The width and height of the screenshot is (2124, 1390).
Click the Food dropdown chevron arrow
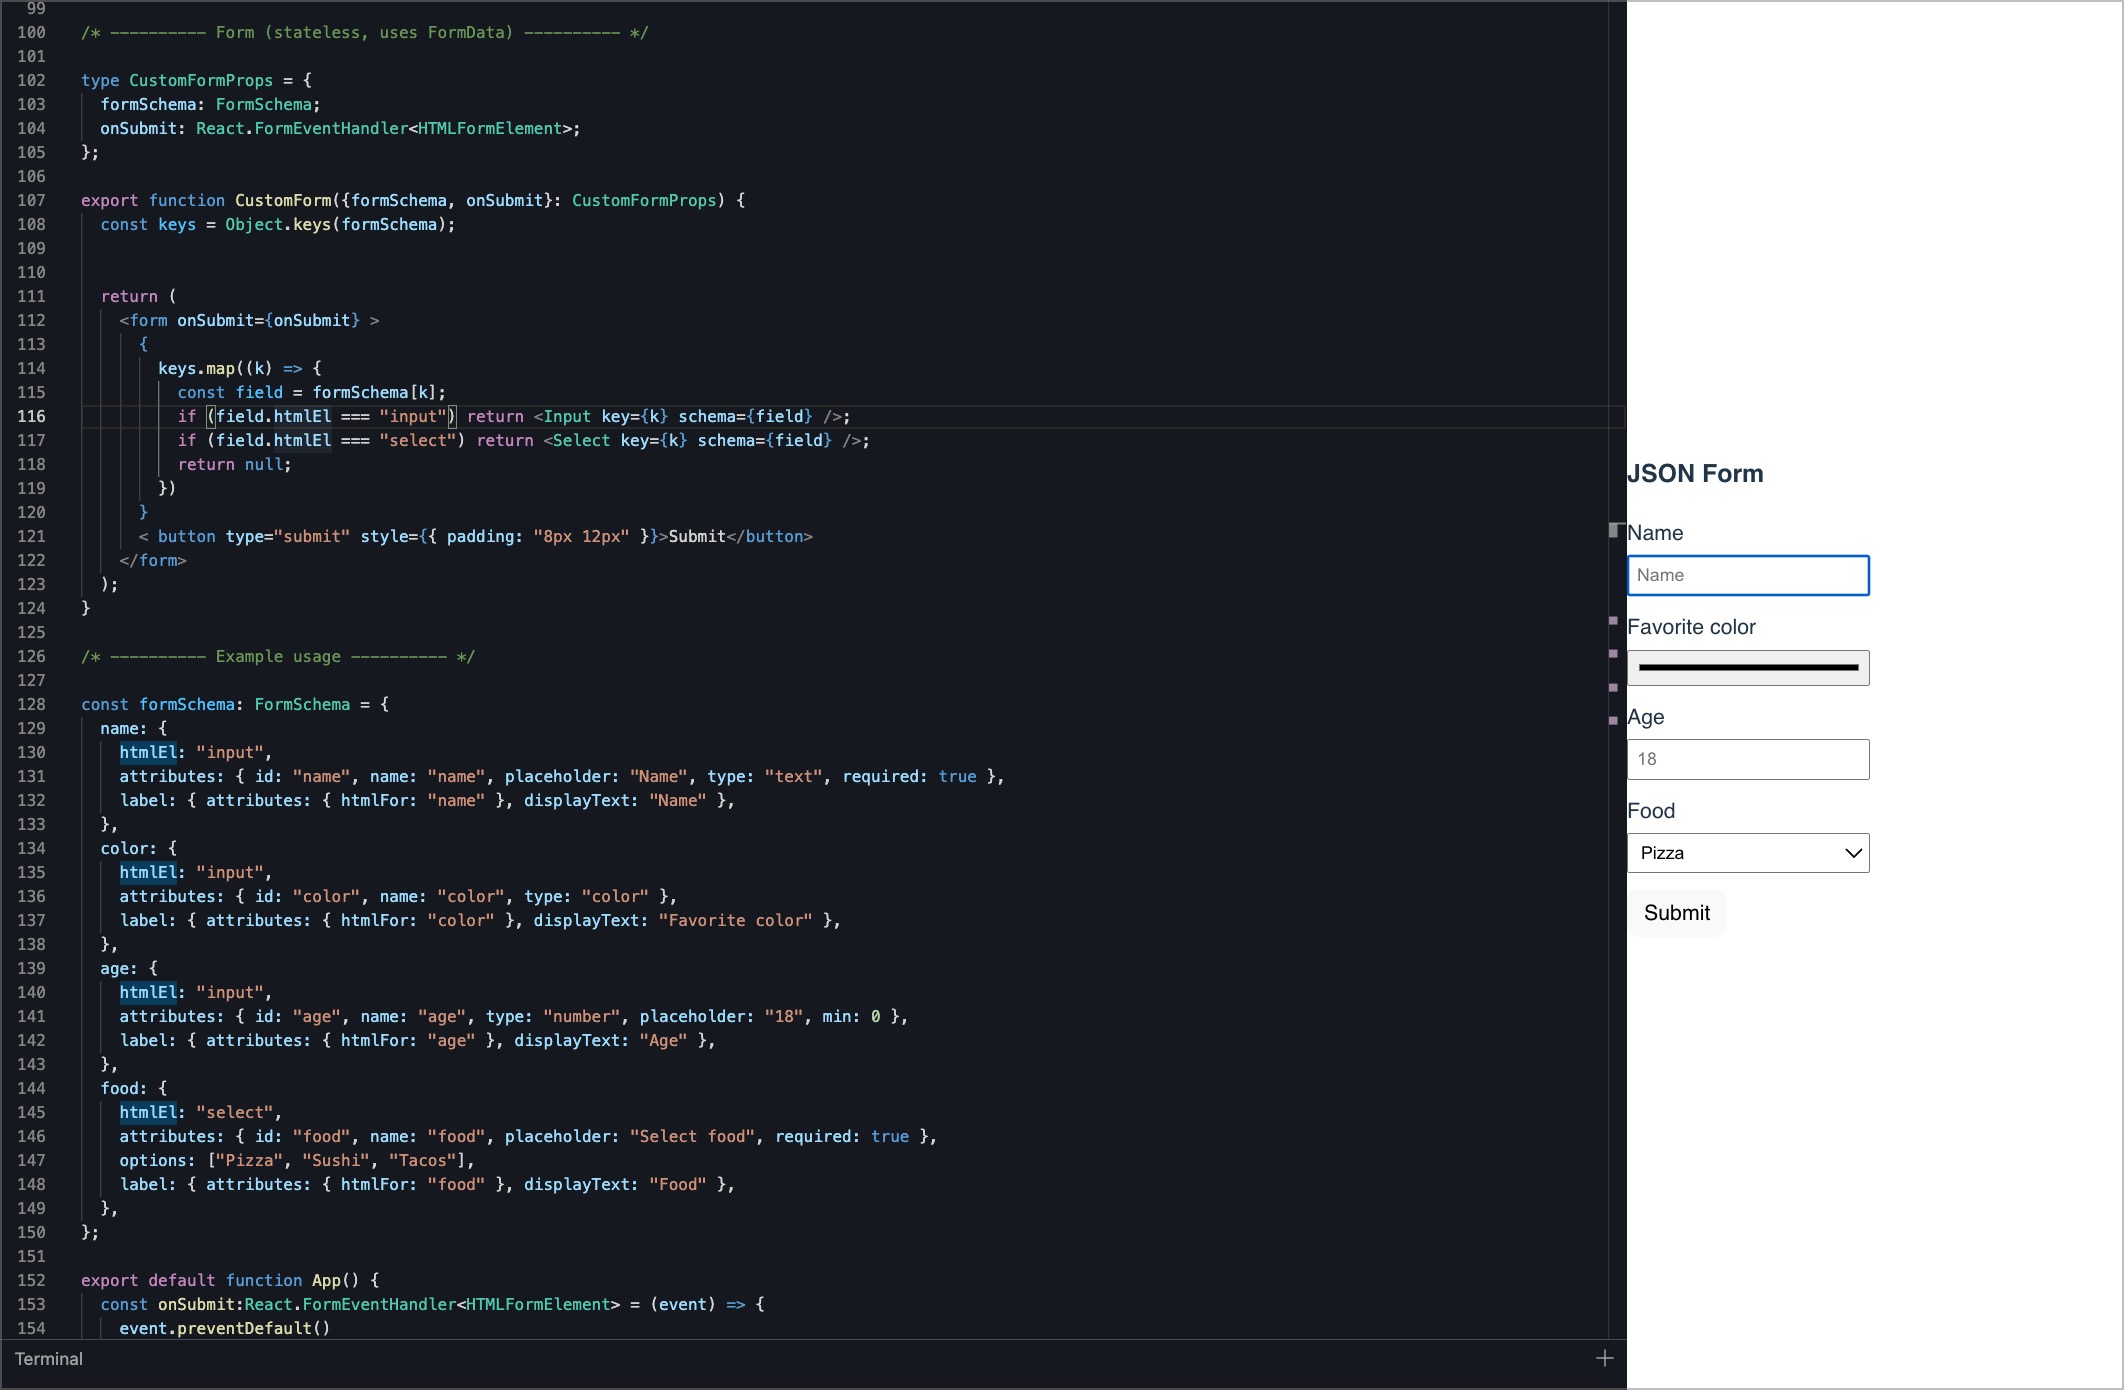pos(1853,853)
